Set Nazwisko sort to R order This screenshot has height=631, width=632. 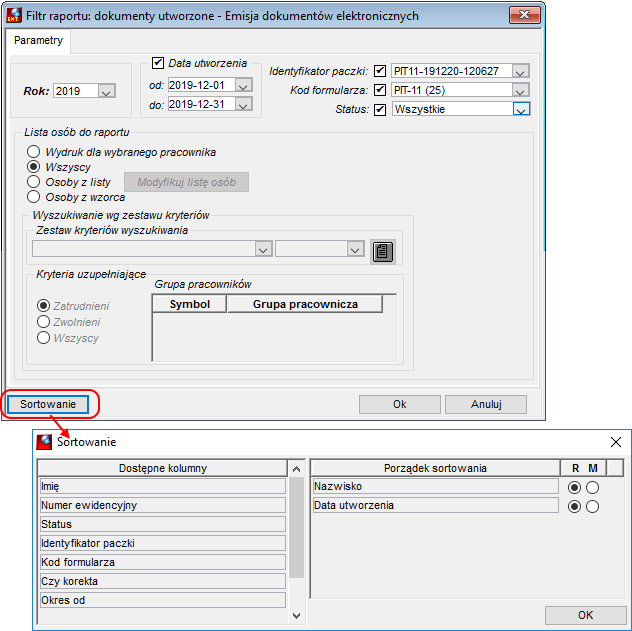pyautogui.click(x=574, y=487)
